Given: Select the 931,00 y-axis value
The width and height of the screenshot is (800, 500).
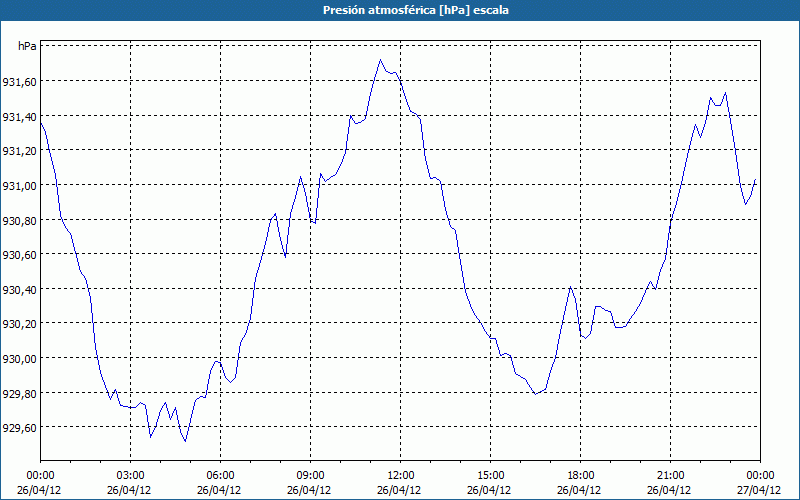Looking at the screenshot, I should click(x=19, y=185).
